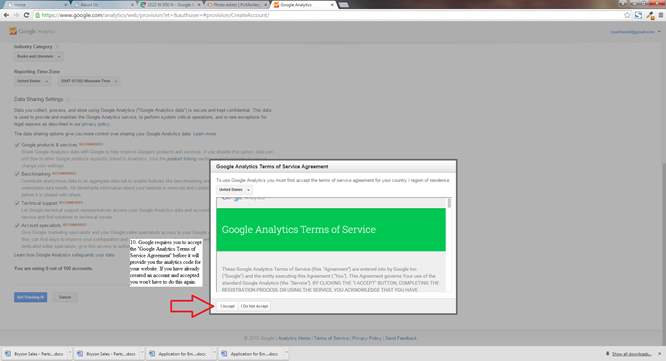Open the product linking link
666x361 pixels.
pos(181,159)
